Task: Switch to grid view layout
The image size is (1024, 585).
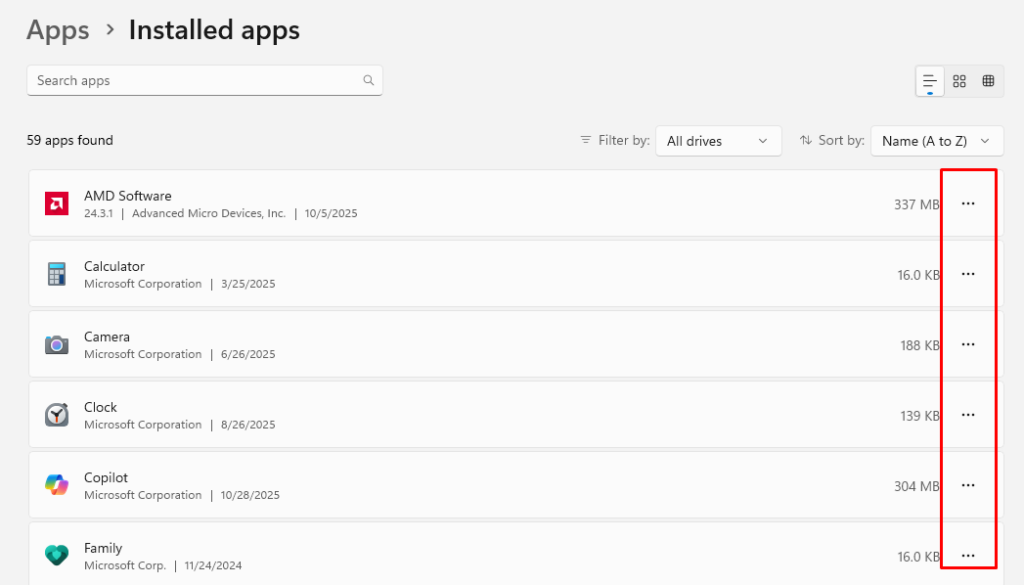Action: tap(959, 82)
